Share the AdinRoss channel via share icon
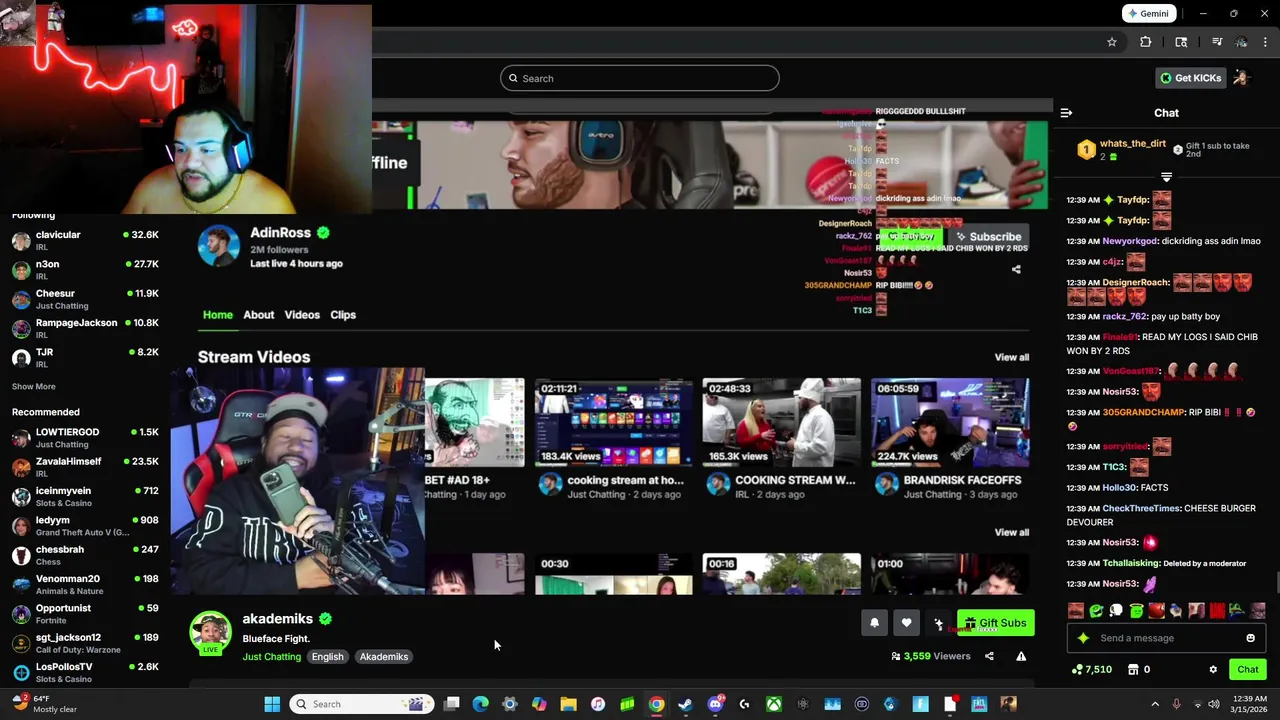1280x720 pixels. click(1016, 269)
